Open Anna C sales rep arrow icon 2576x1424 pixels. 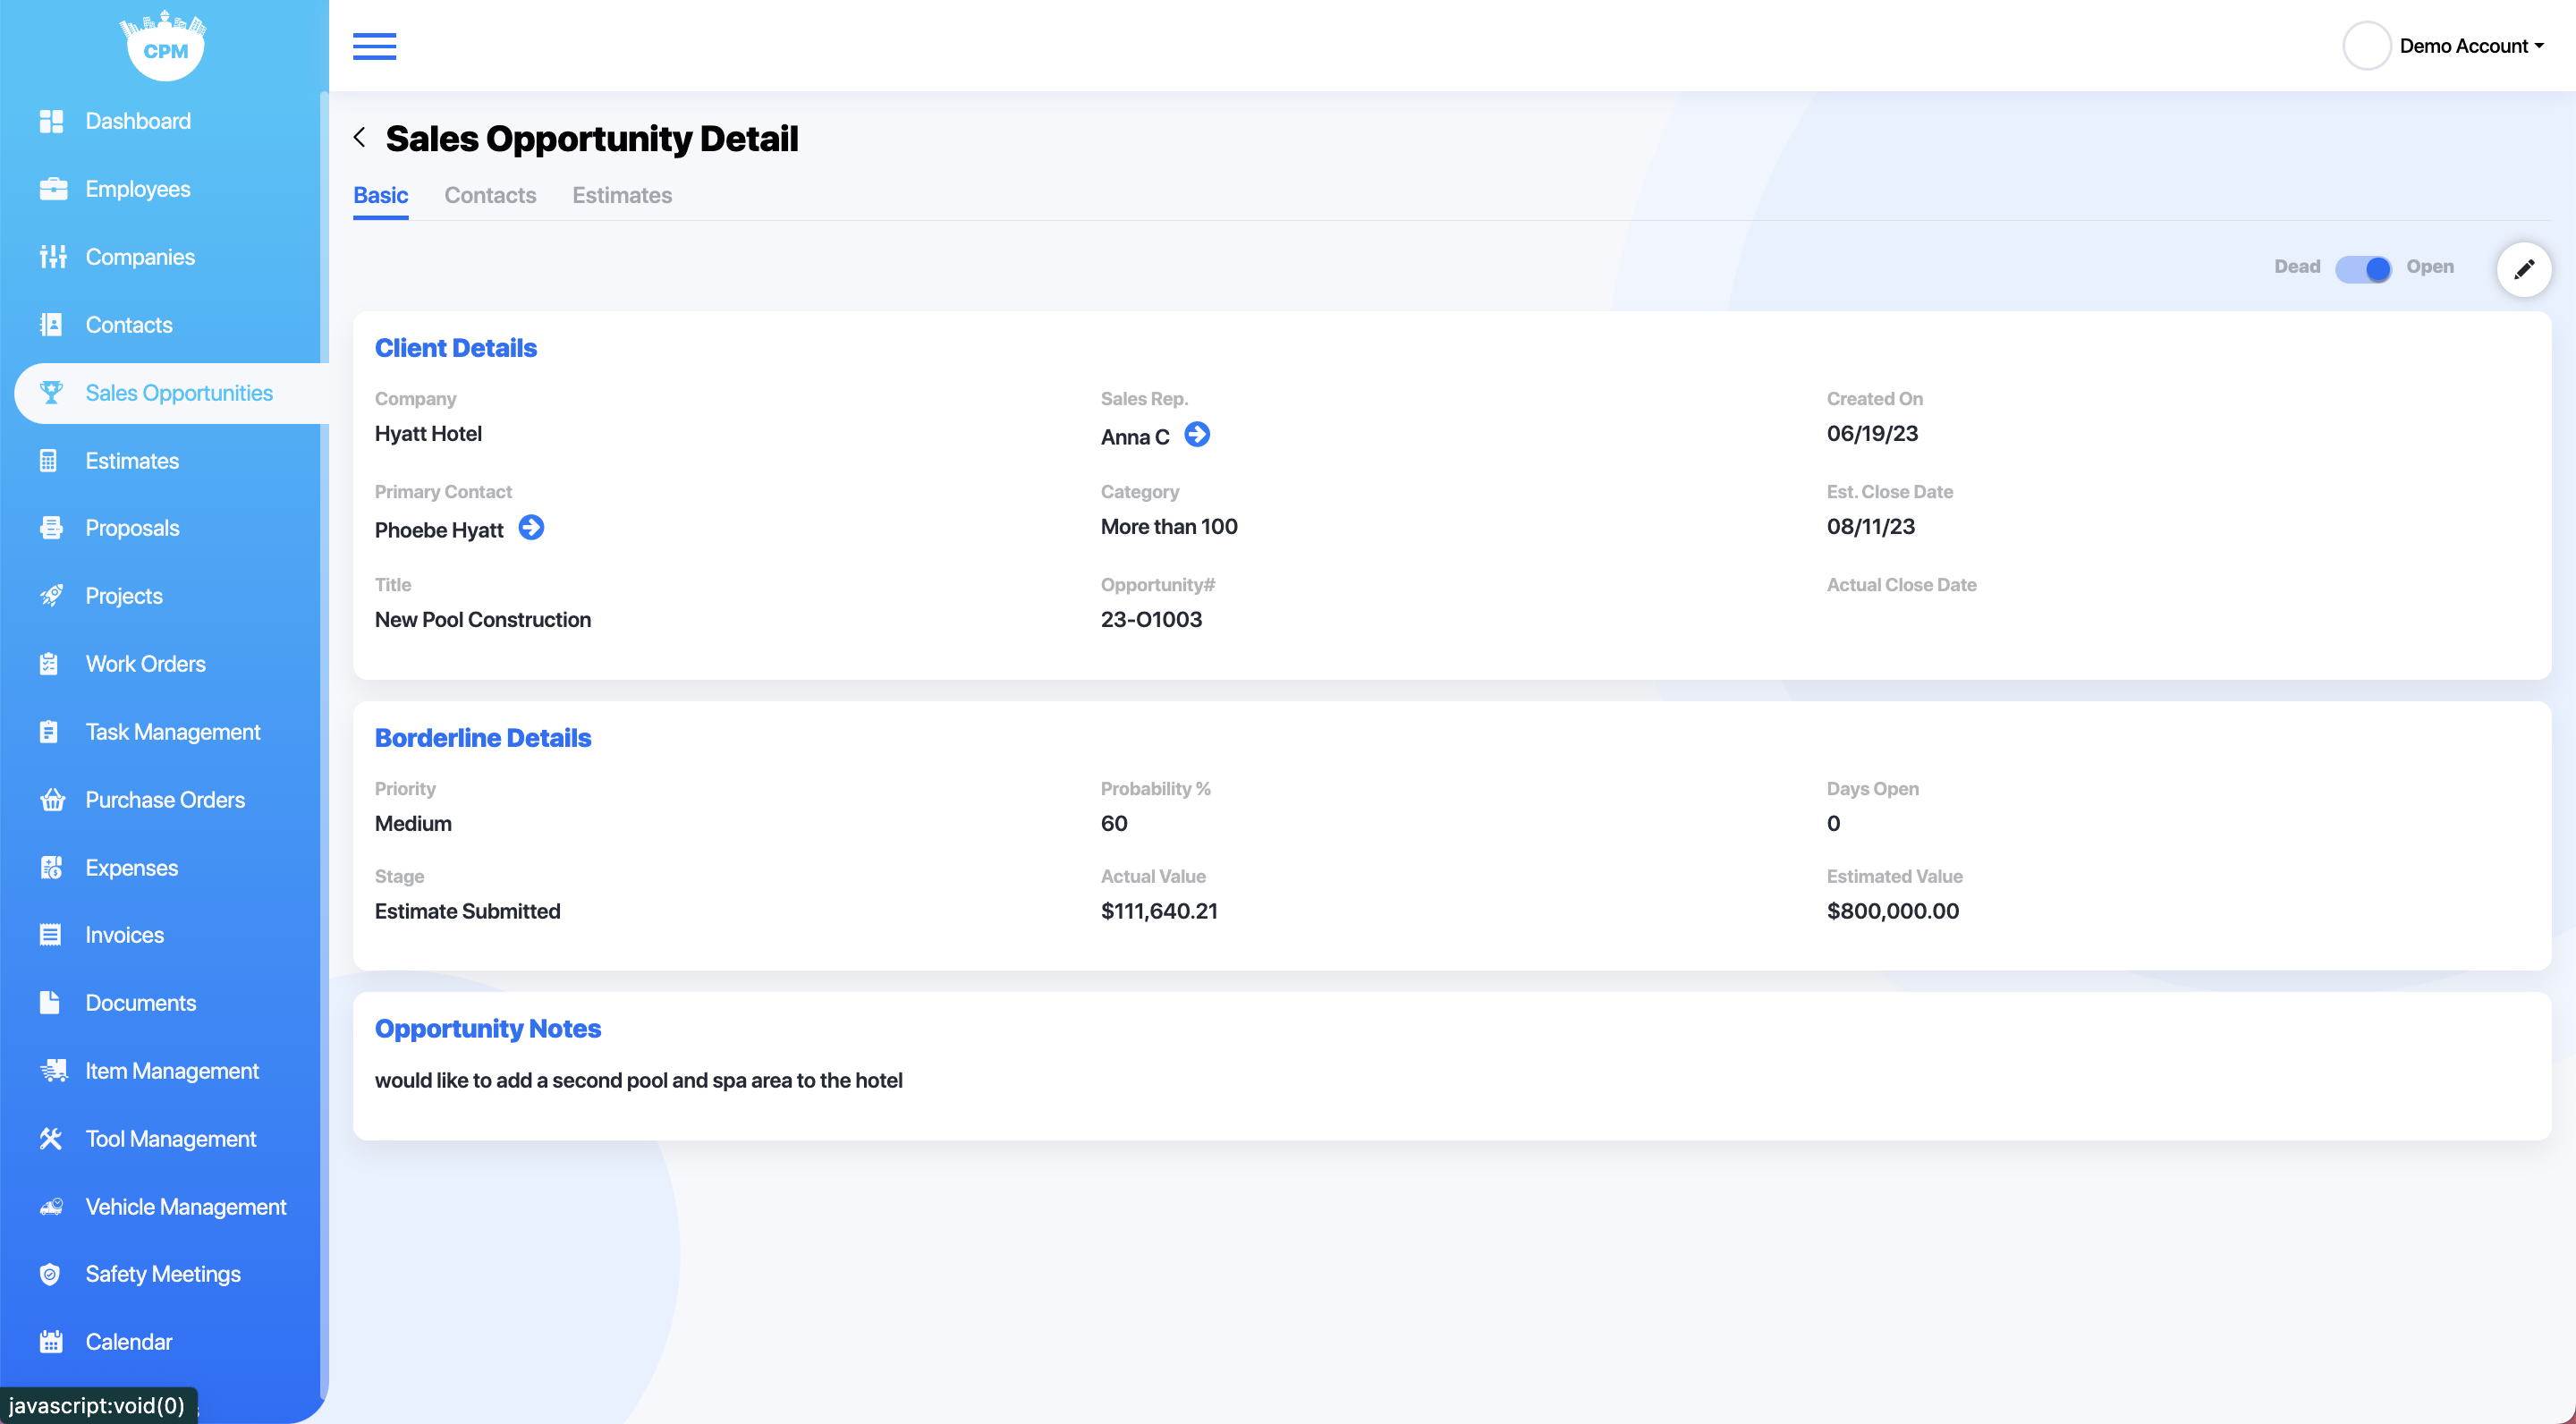pos(1197,434)
